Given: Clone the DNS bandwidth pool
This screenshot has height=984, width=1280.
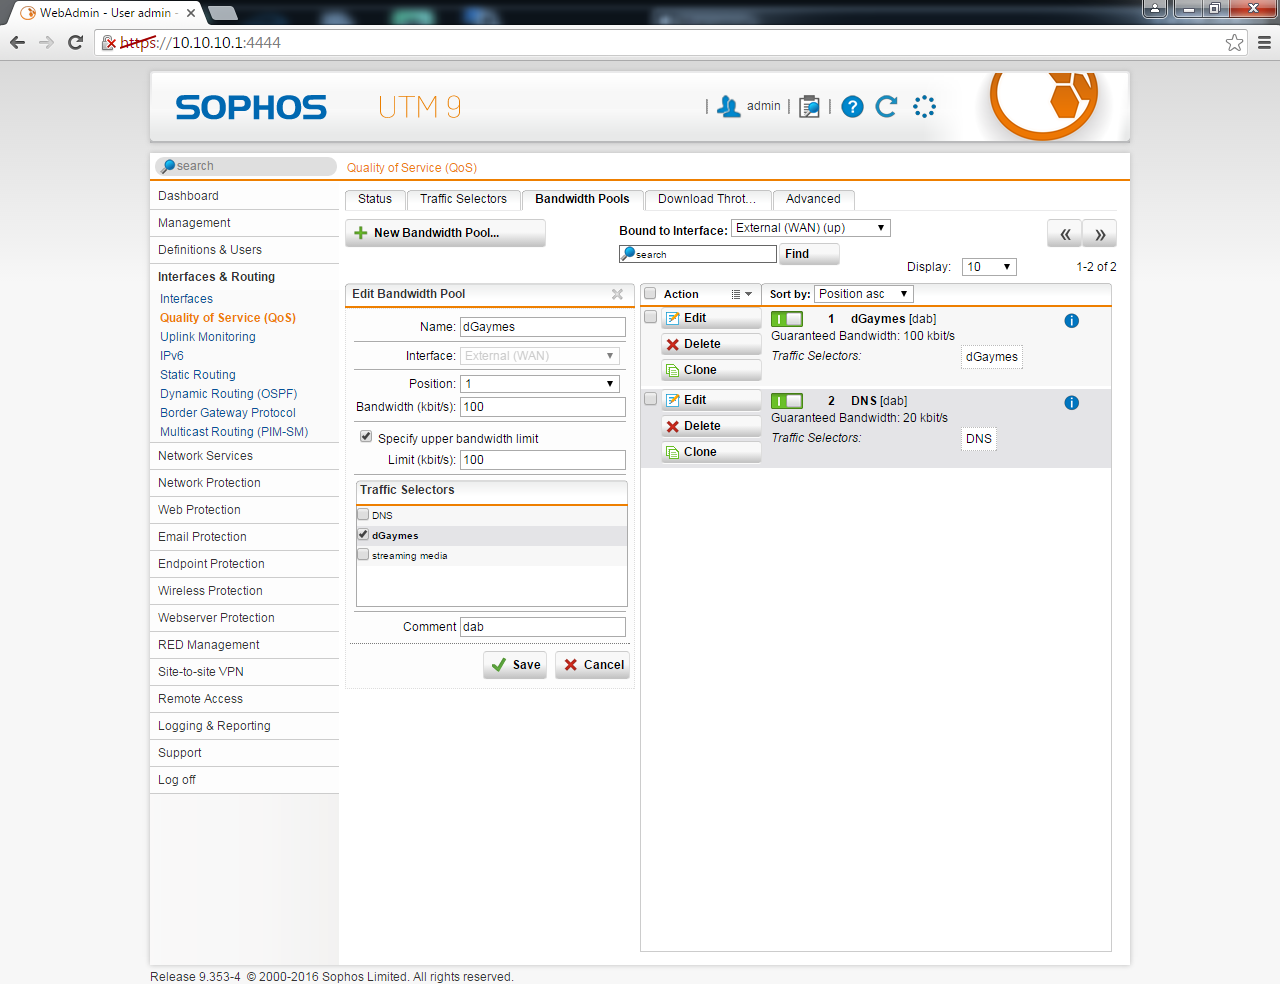Looking at the screenshot, I should [x=711, y=452].
